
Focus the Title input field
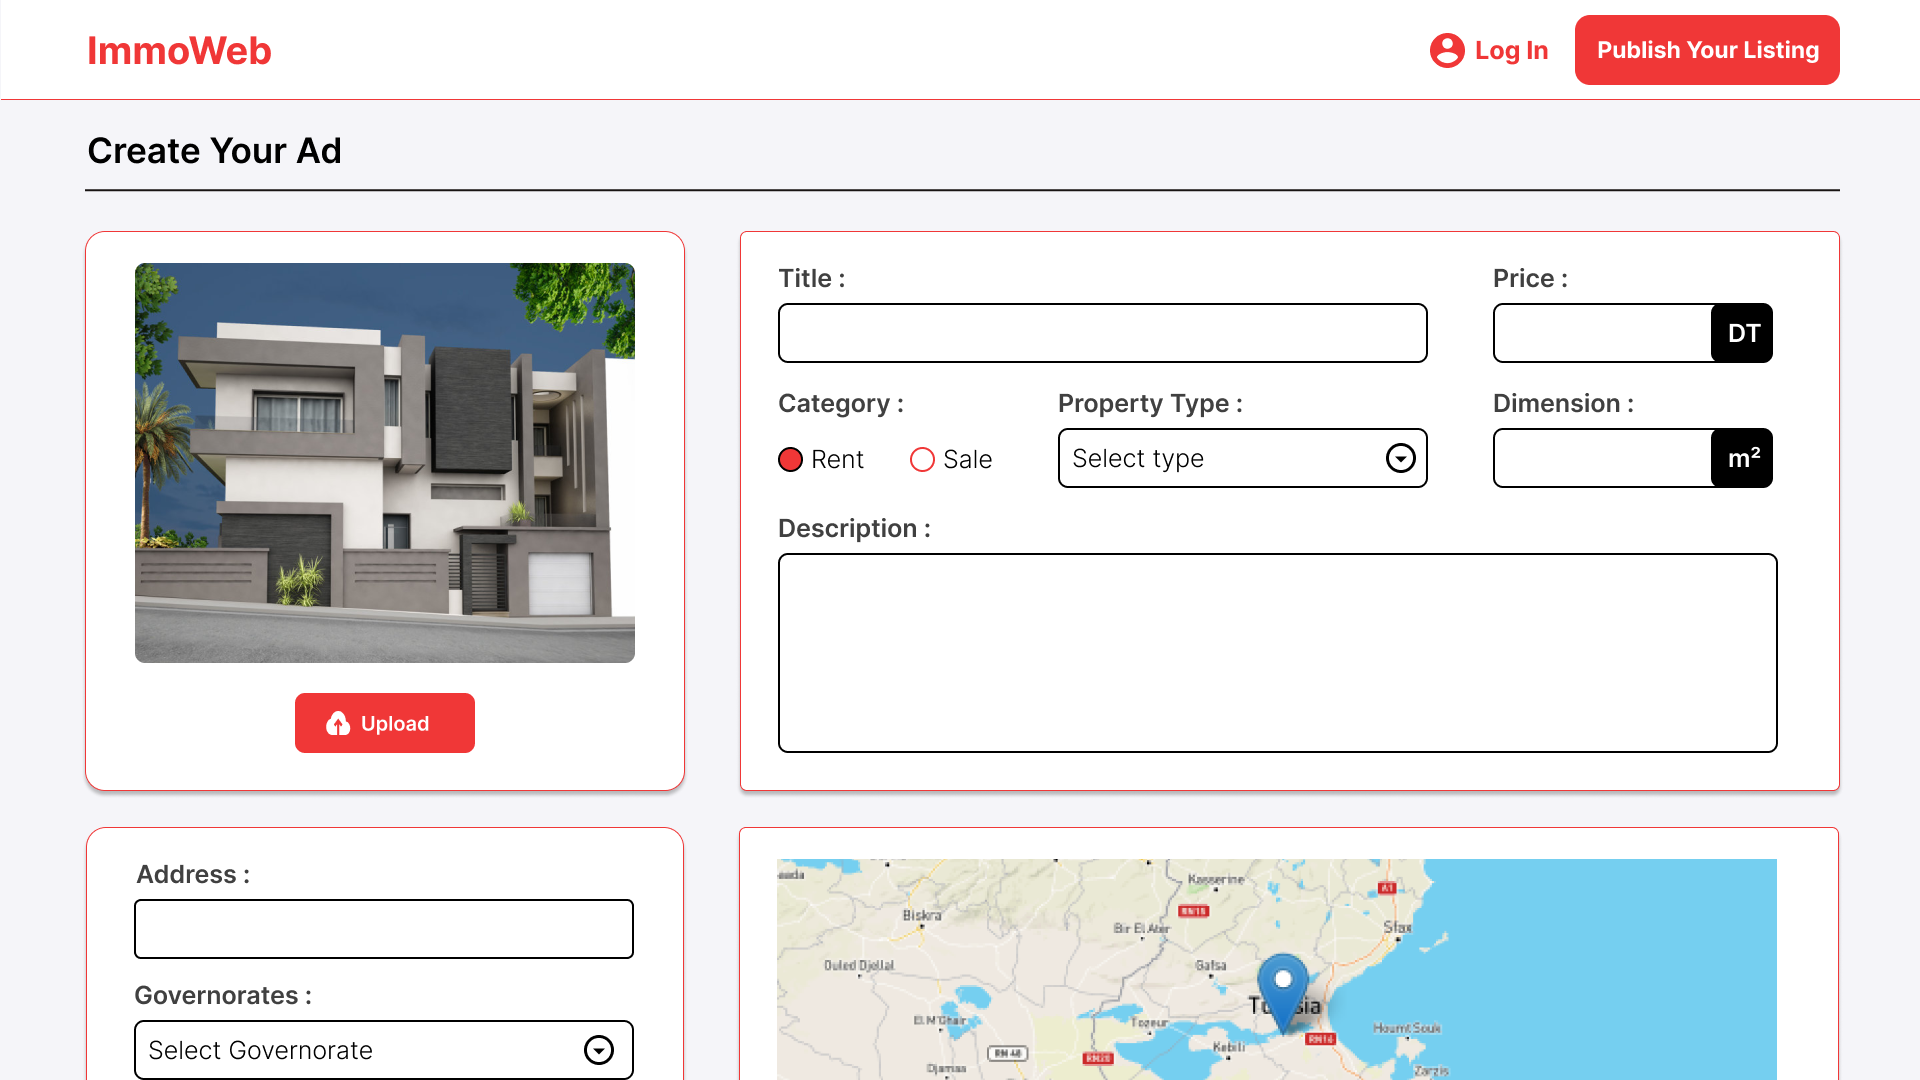(1102, 333)
